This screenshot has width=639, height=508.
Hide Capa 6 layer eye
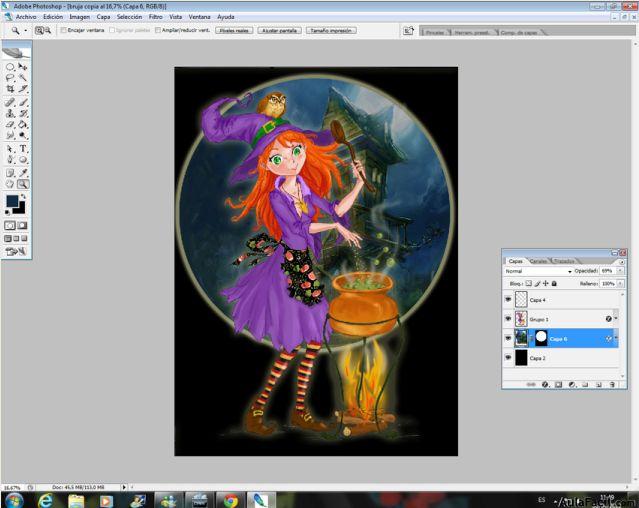point(508,338)
